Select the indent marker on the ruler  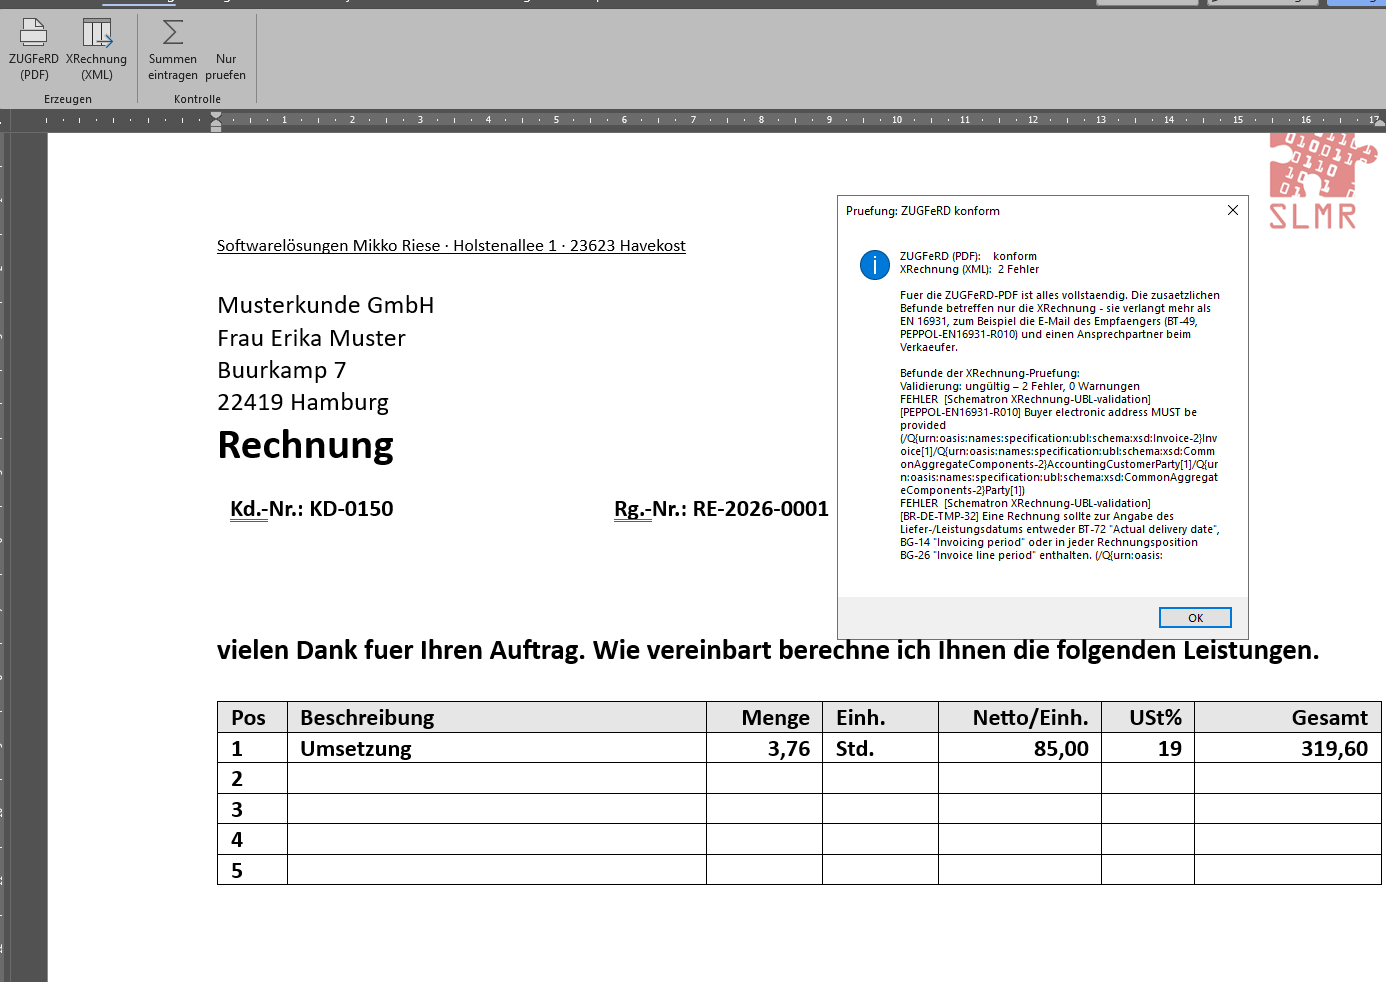216,121
